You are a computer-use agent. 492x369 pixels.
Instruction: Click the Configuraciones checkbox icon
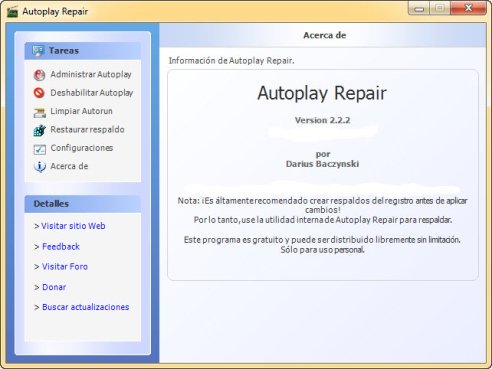(40, 149)
